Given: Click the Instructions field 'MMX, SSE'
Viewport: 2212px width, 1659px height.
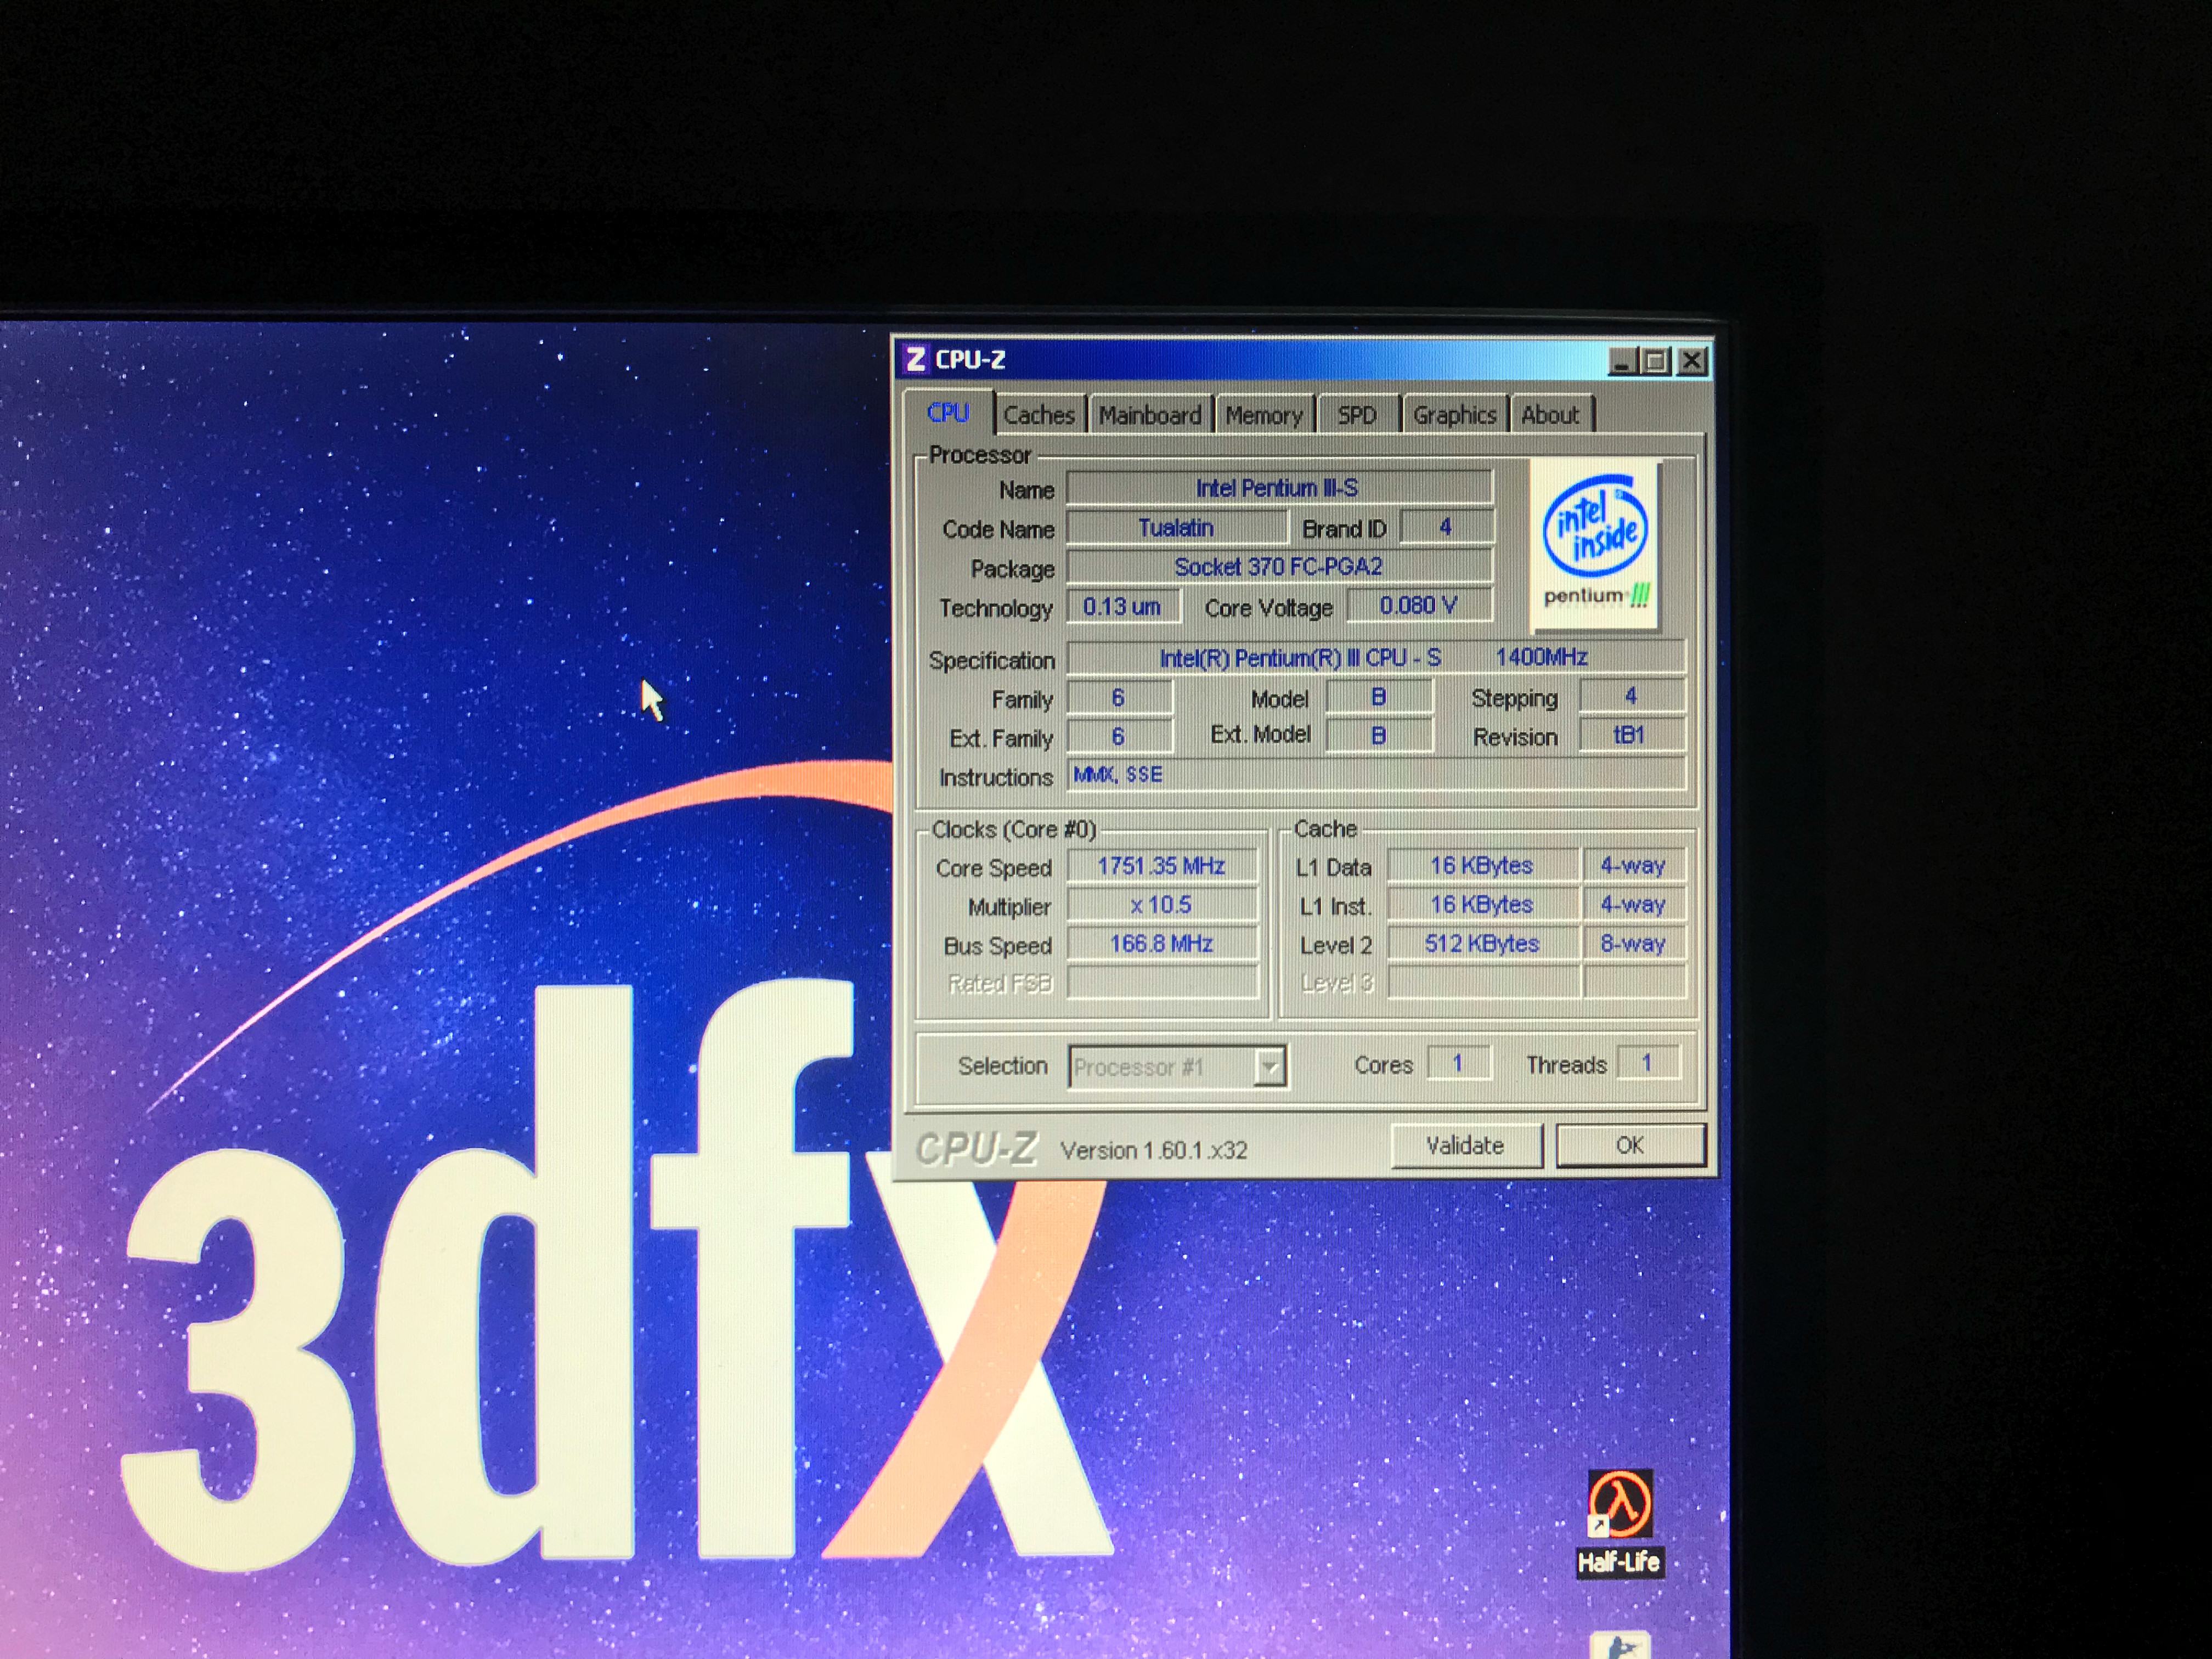Looking at the screenshot, I should (x=1375, y=774).
